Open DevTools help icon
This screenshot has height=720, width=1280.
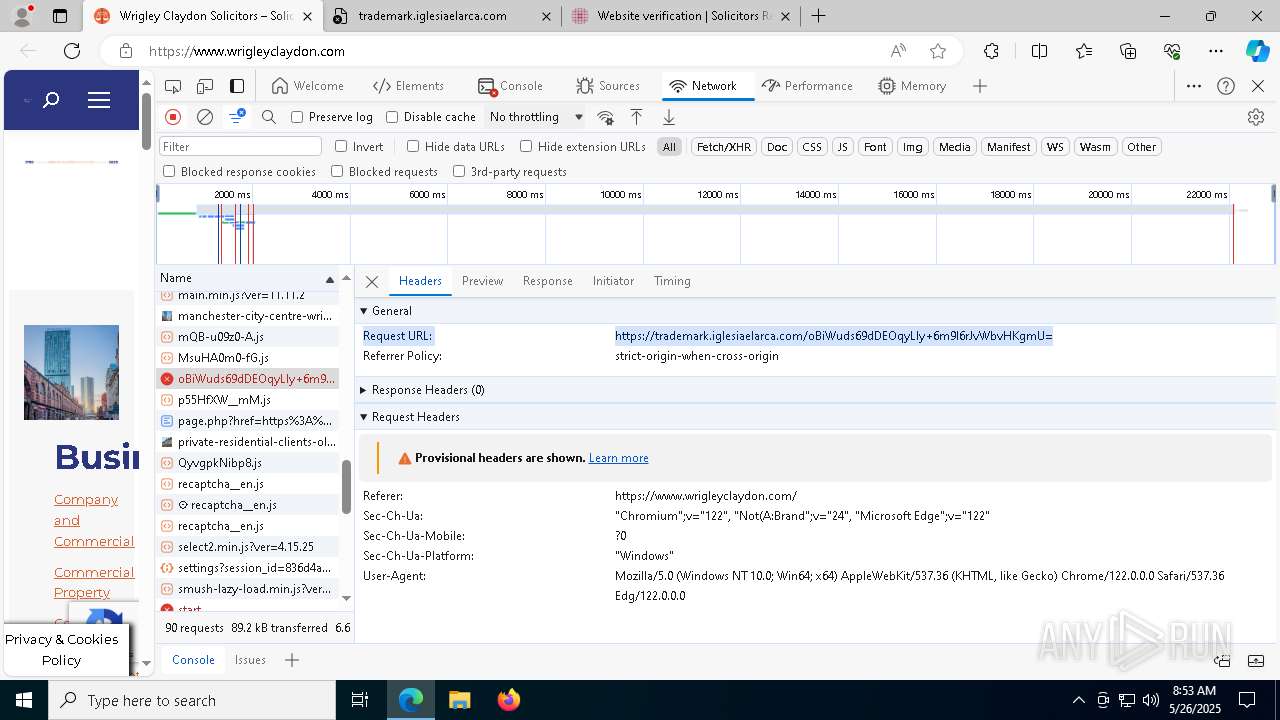coord(1226,86)
